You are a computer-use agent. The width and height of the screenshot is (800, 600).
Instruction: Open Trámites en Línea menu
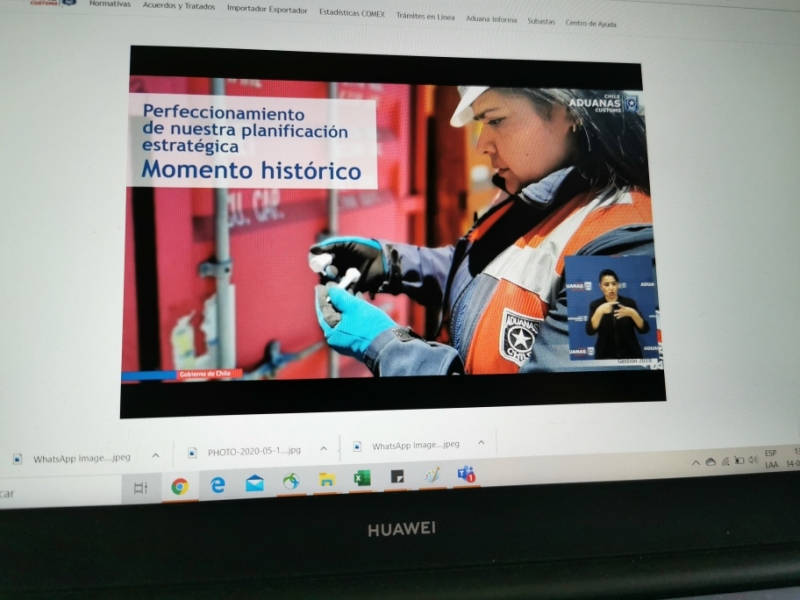425,16
